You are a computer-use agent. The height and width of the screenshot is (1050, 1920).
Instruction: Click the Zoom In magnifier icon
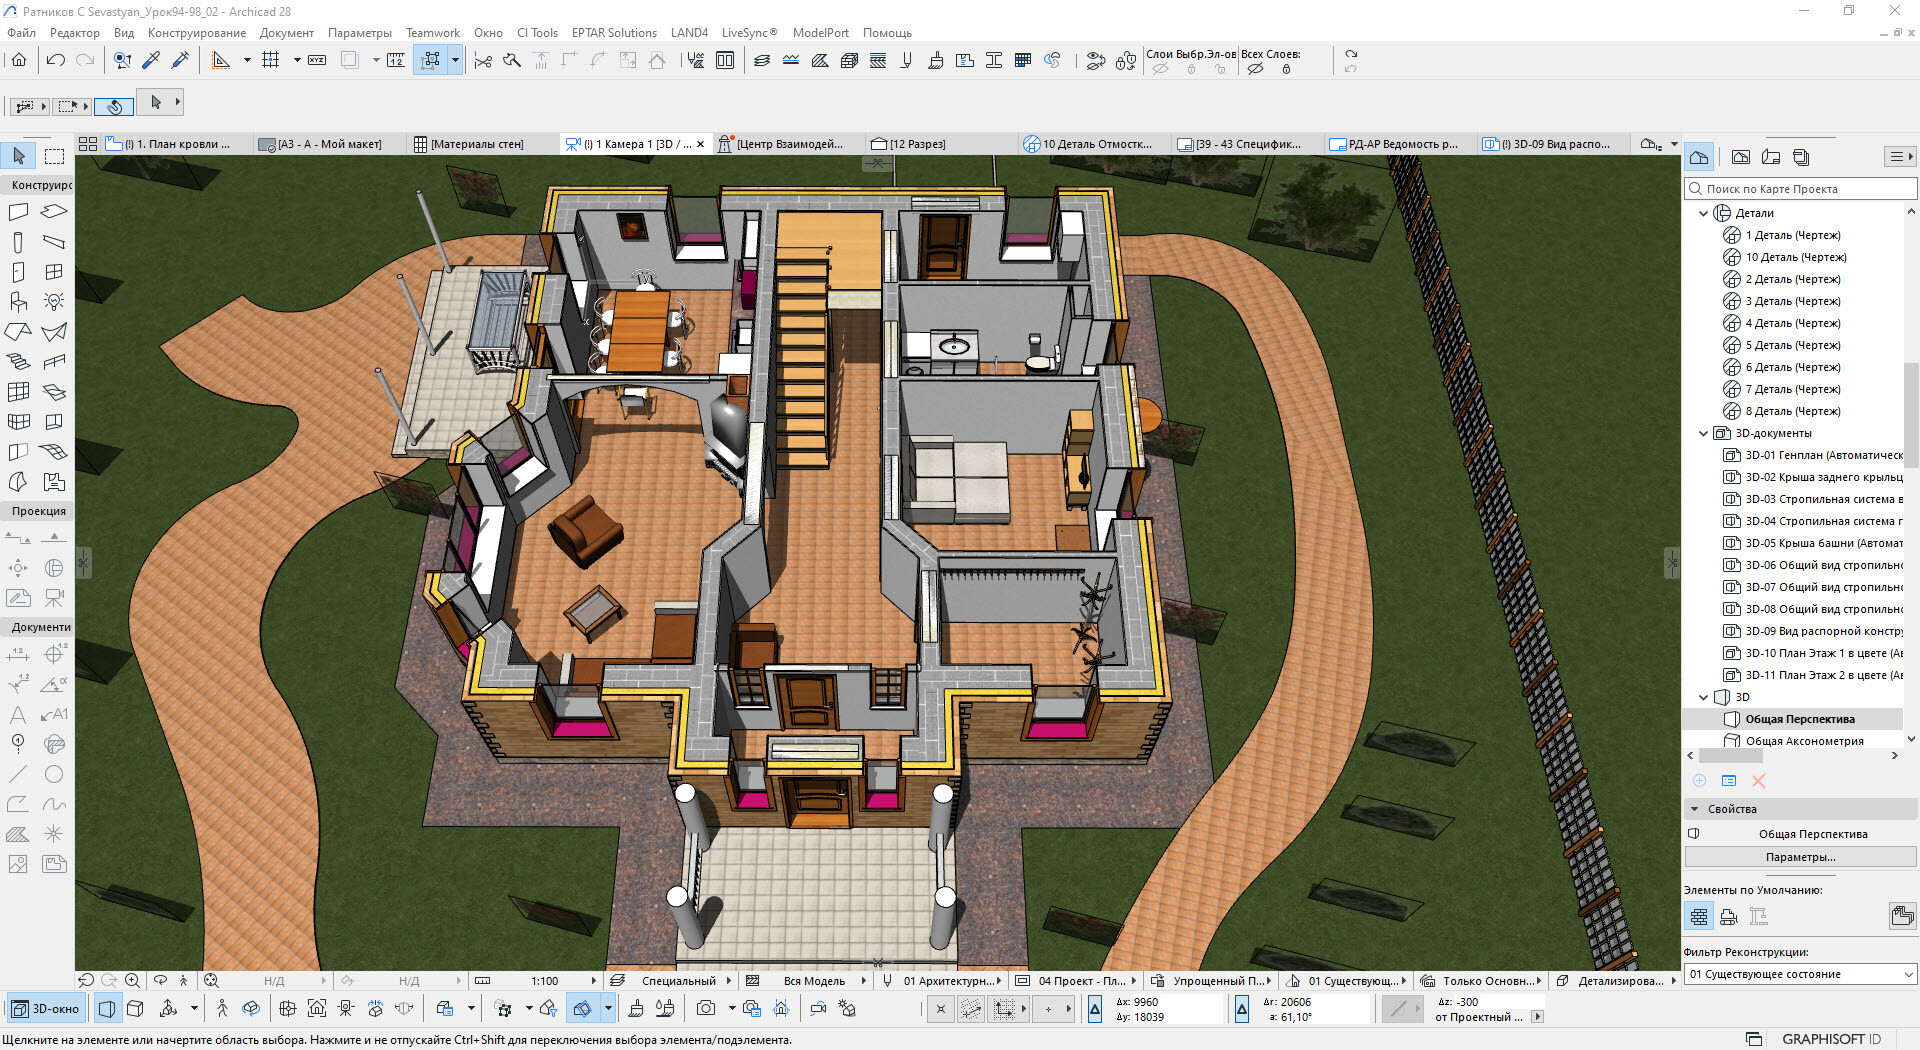(x=132, y=981)
